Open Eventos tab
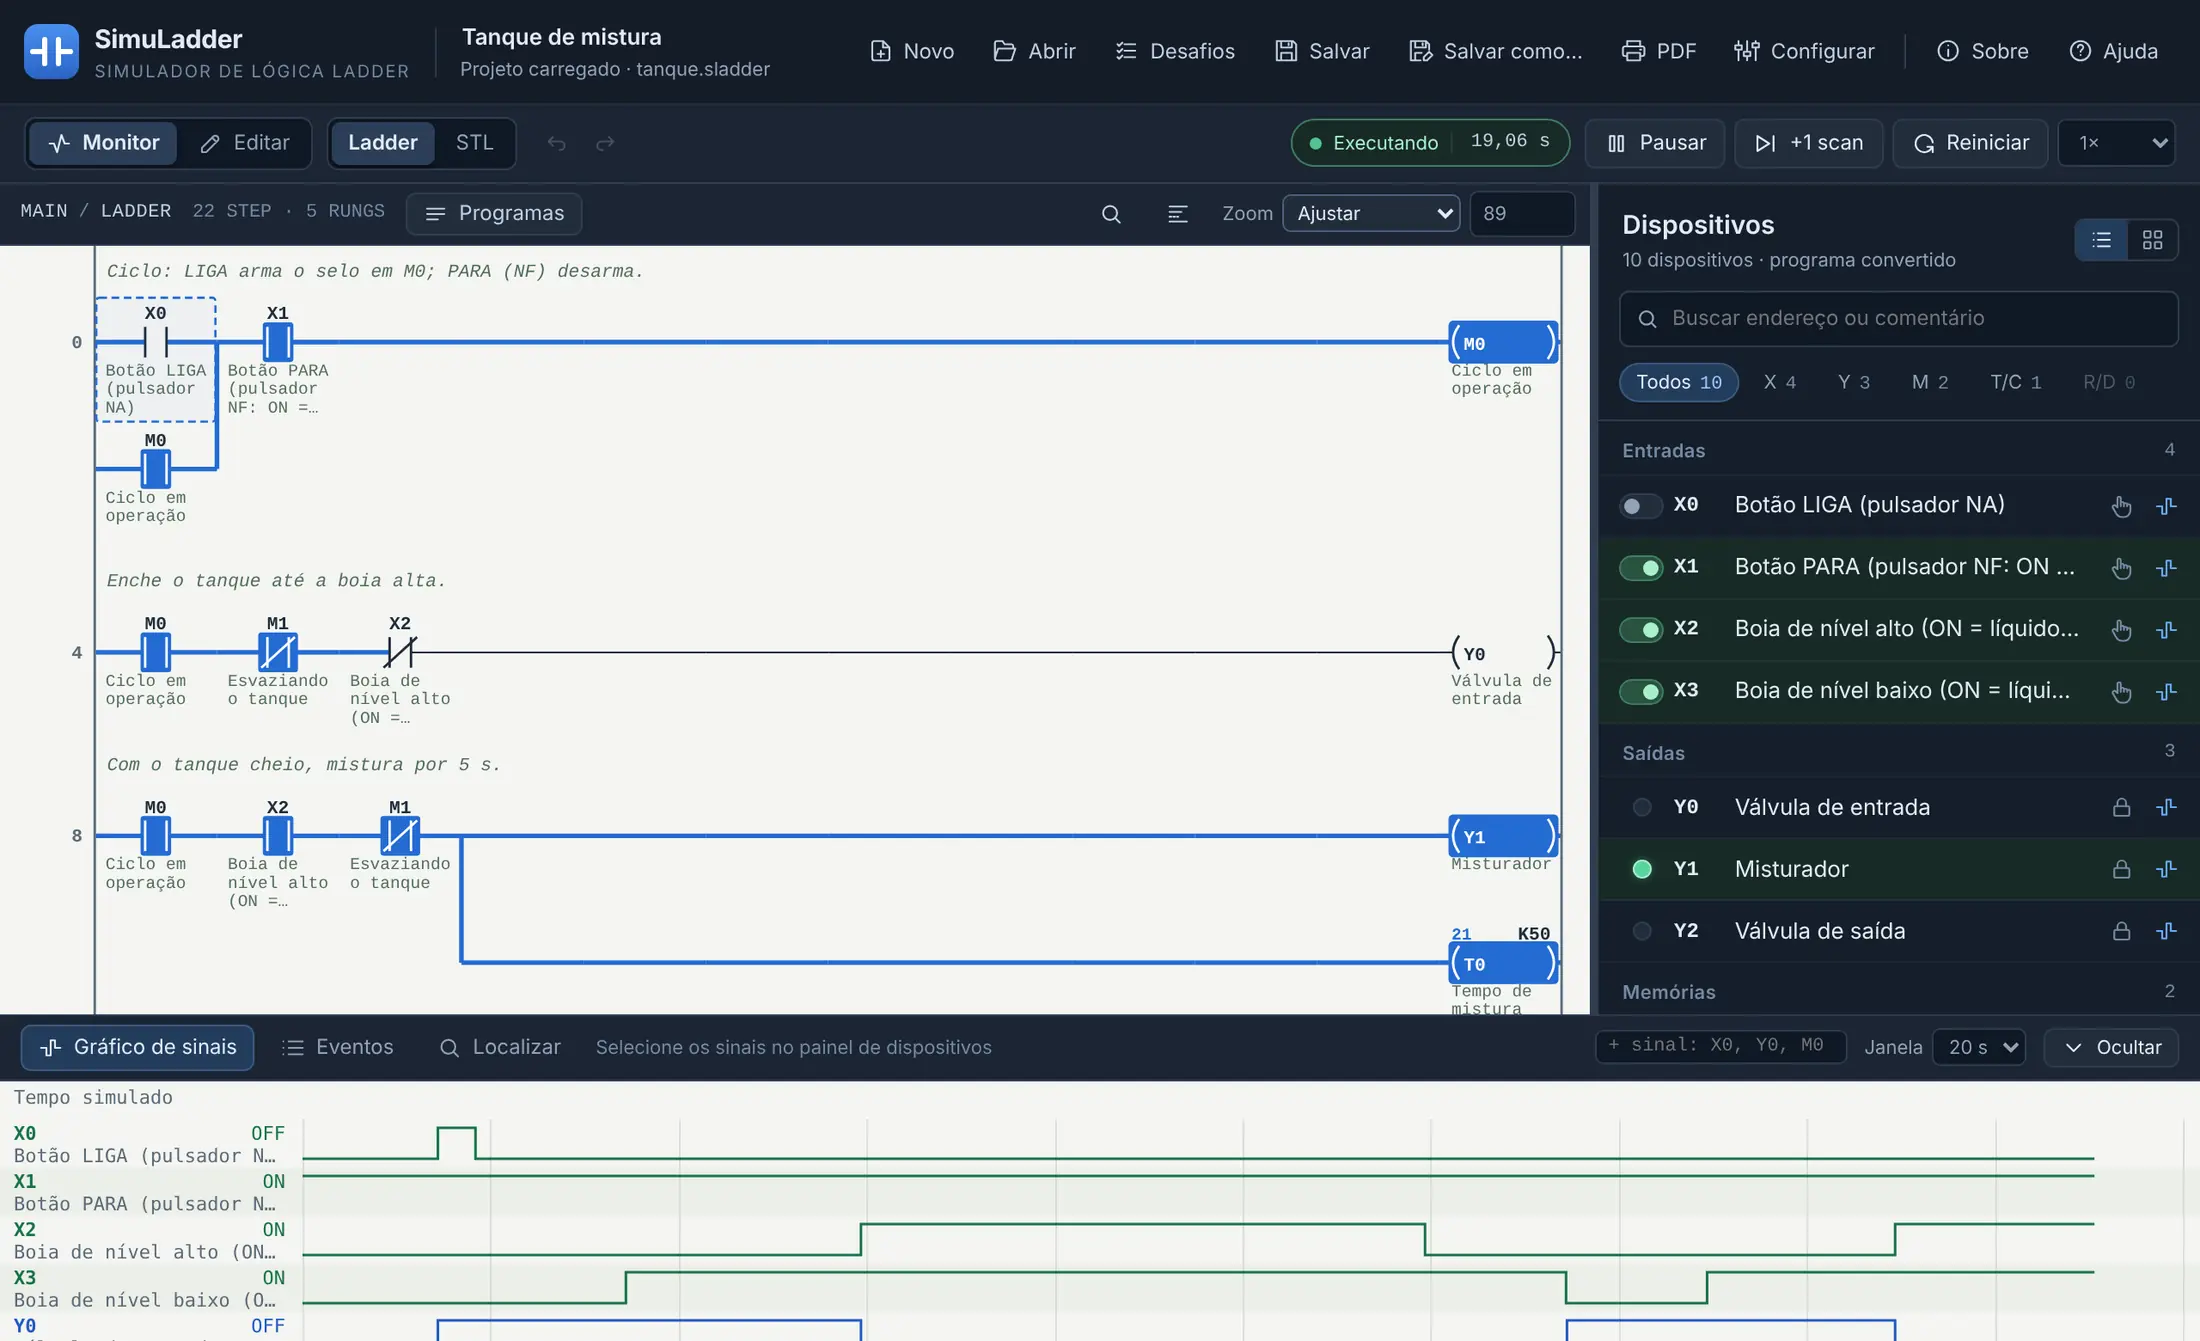Screen dimensions: 2200x1341 [x=338, y=1047]
